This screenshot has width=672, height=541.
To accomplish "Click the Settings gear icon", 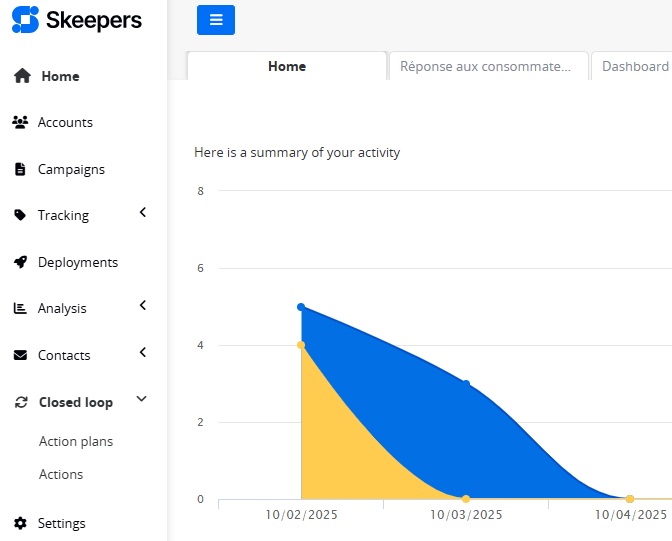I will pos(20,523).
